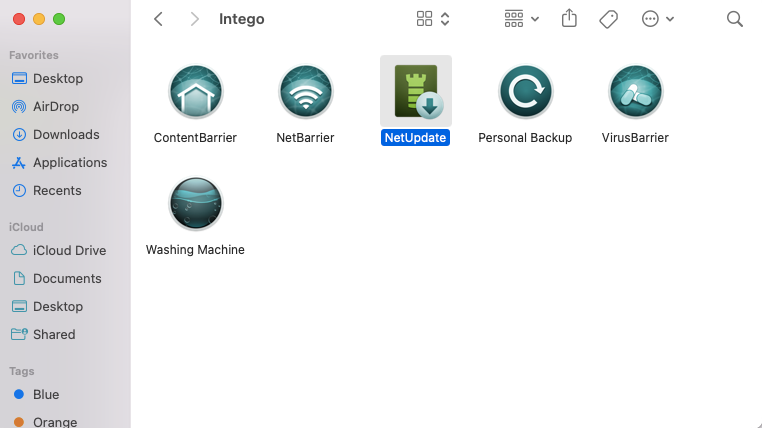Click the Favorites section header
The width and height of the screenshot is (762, 428).
[x=34, y=55]
